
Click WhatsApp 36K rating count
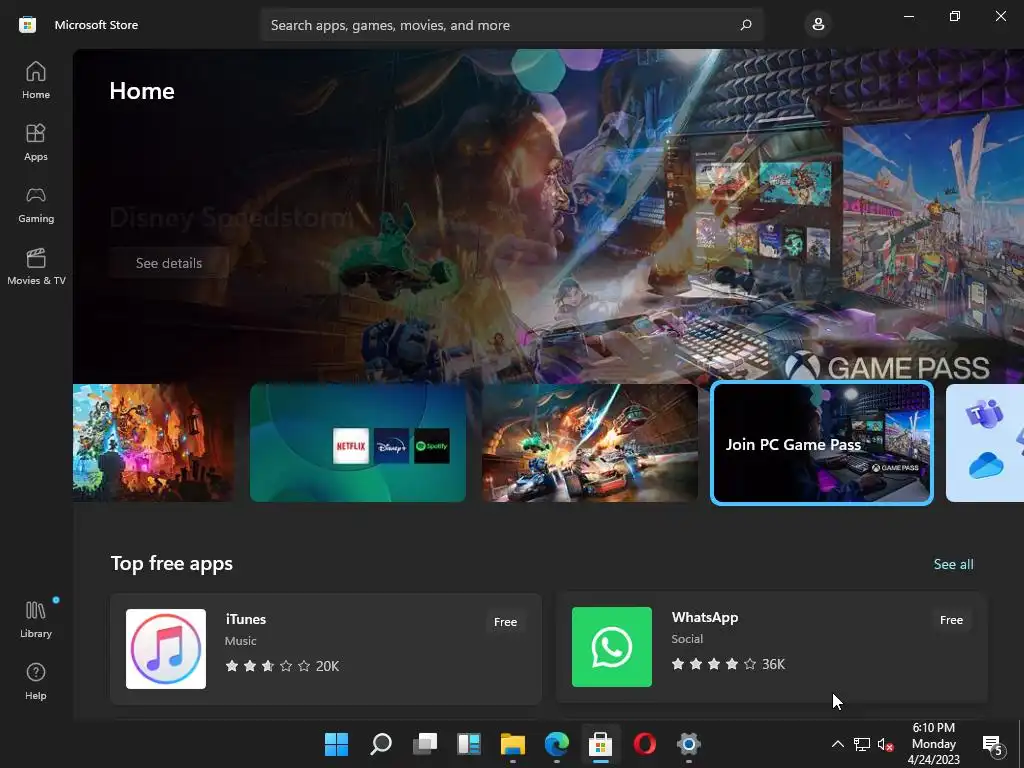773,664
